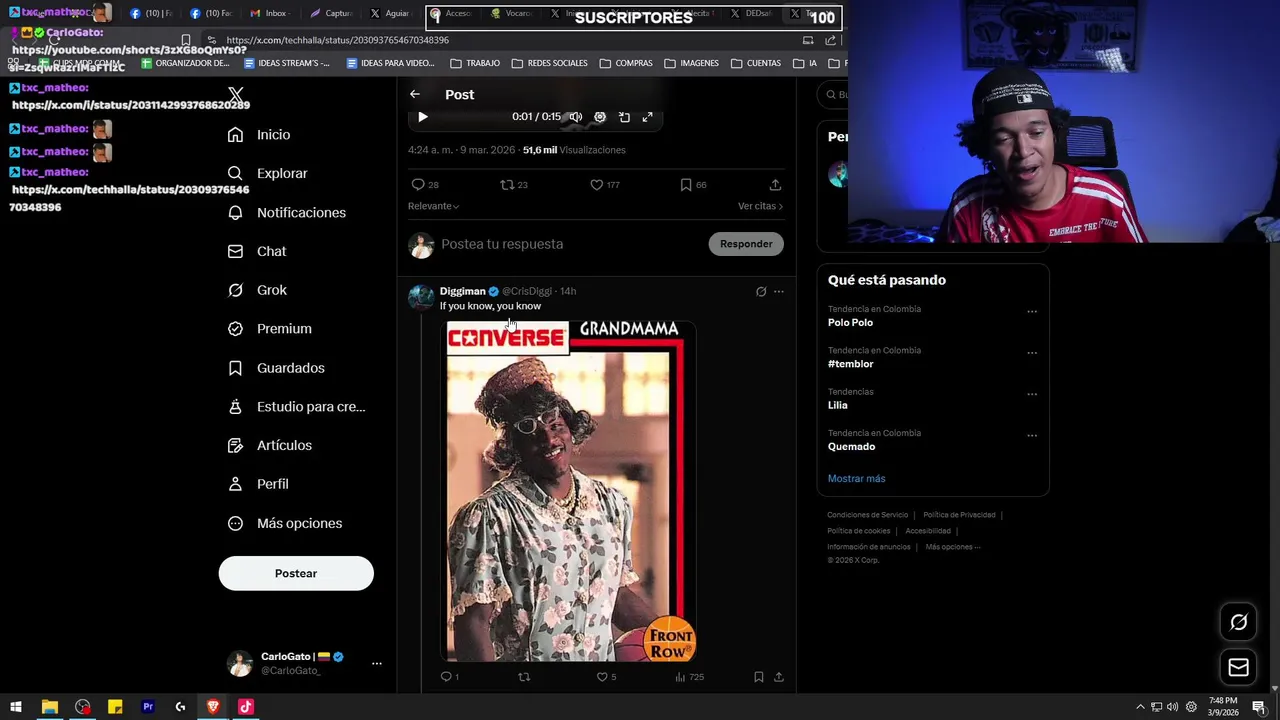Open CarloGato account options ellipsis
Viewport: 1280px width, 720px height.
[x=377, y=663]
